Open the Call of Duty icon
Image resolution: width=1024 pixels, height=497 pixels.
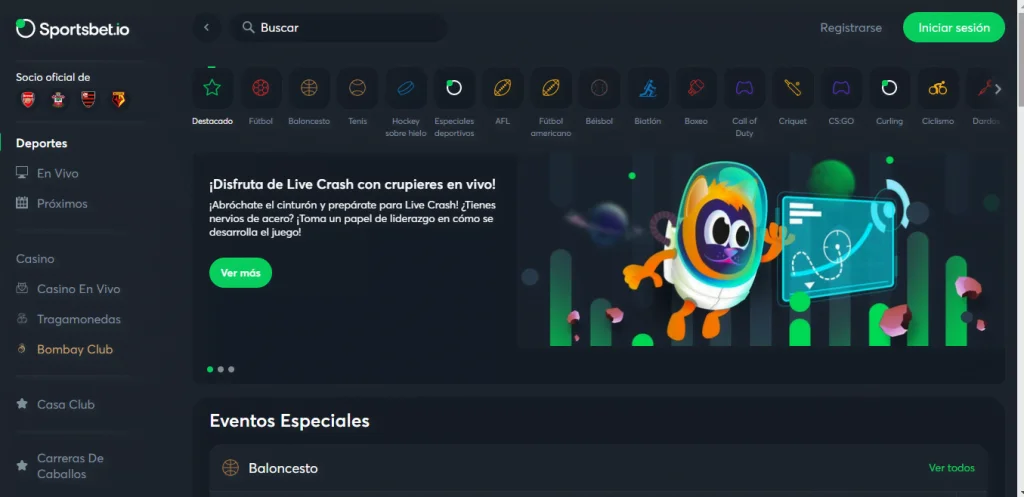click(744, 88)
